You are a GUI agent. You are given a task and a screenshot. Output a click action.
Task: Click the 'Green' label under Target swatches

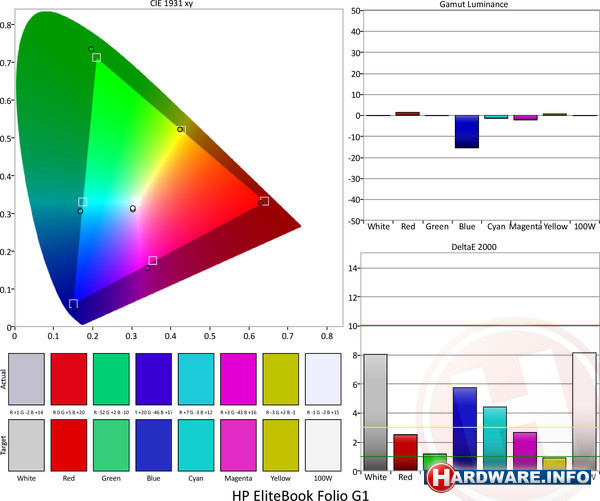(111, 478)
